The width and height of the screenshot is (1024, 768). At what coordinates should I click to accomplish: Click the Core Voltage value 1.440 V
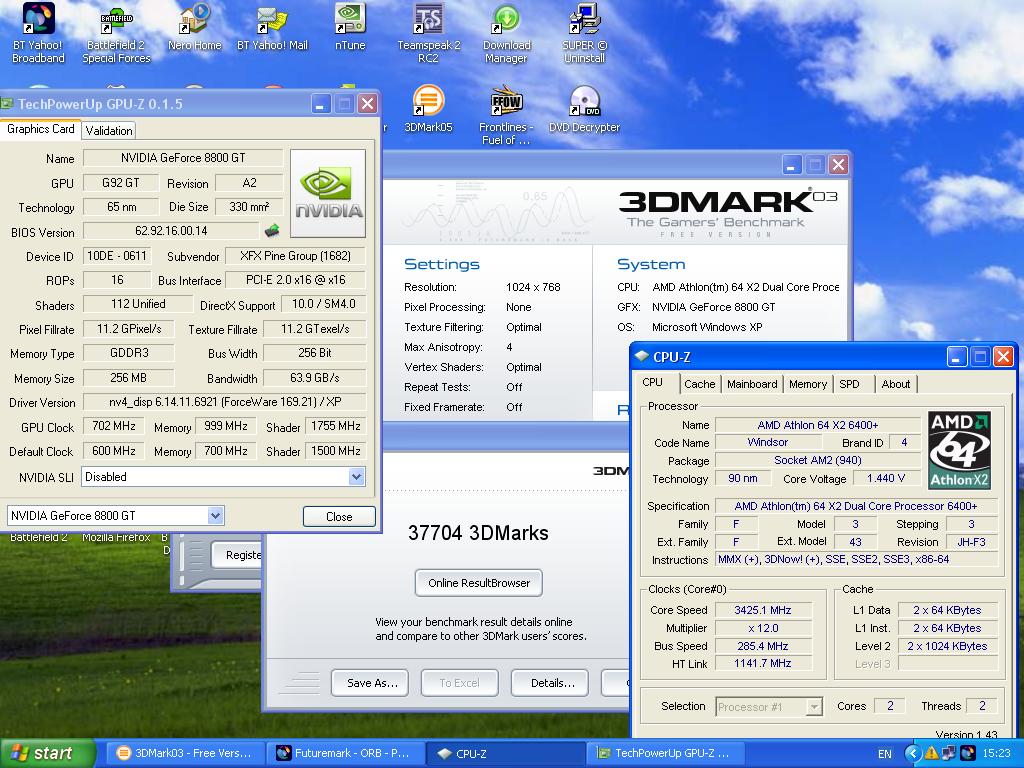[886, 479]
